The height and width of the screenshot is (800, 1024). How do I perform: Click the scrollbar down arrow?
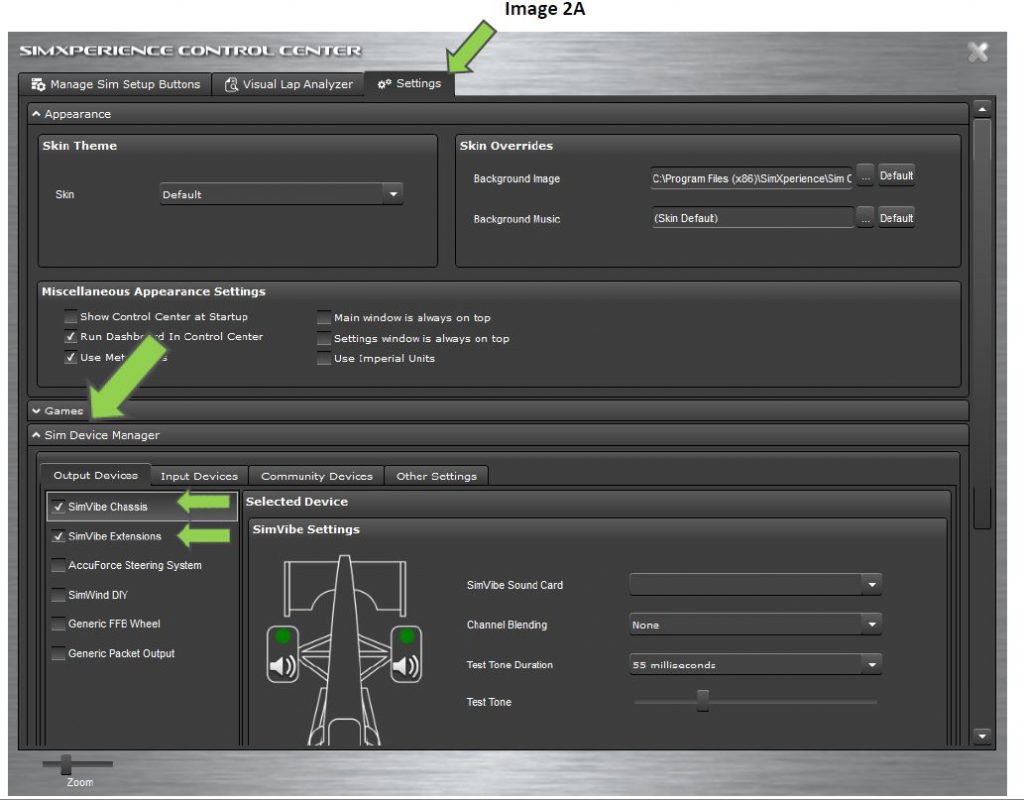click(982, 737)
